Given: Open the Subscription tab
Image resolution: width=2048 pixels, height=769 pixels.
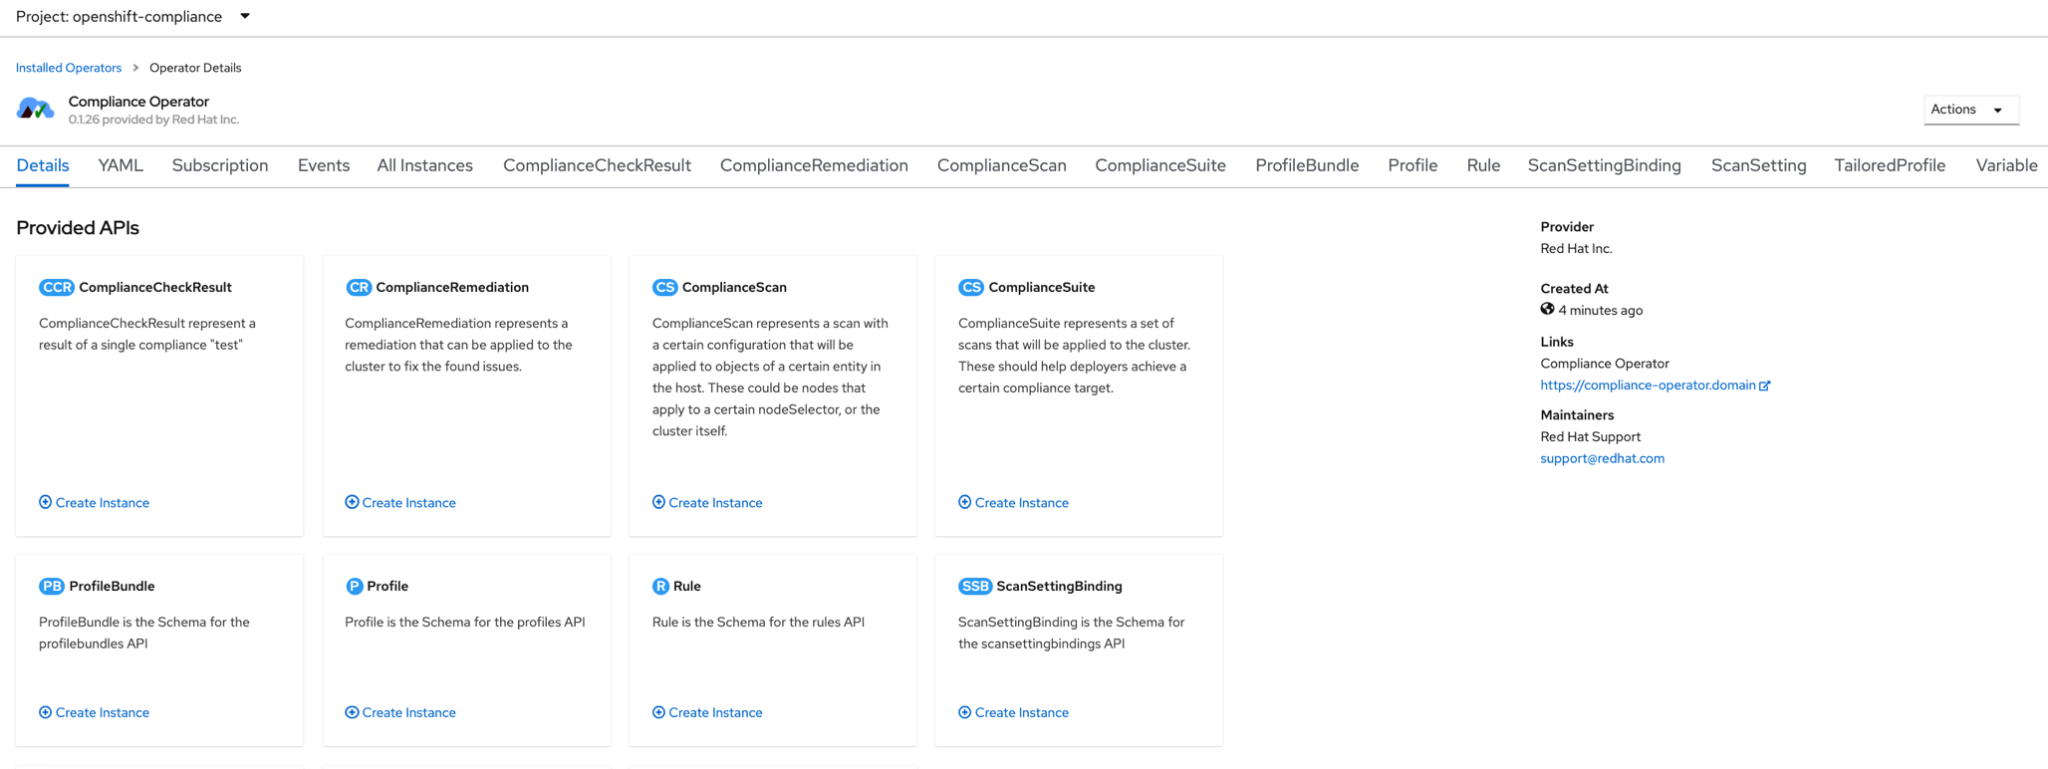Looking at the screenshot, I should pyautogui.click(x=220, y=166).
